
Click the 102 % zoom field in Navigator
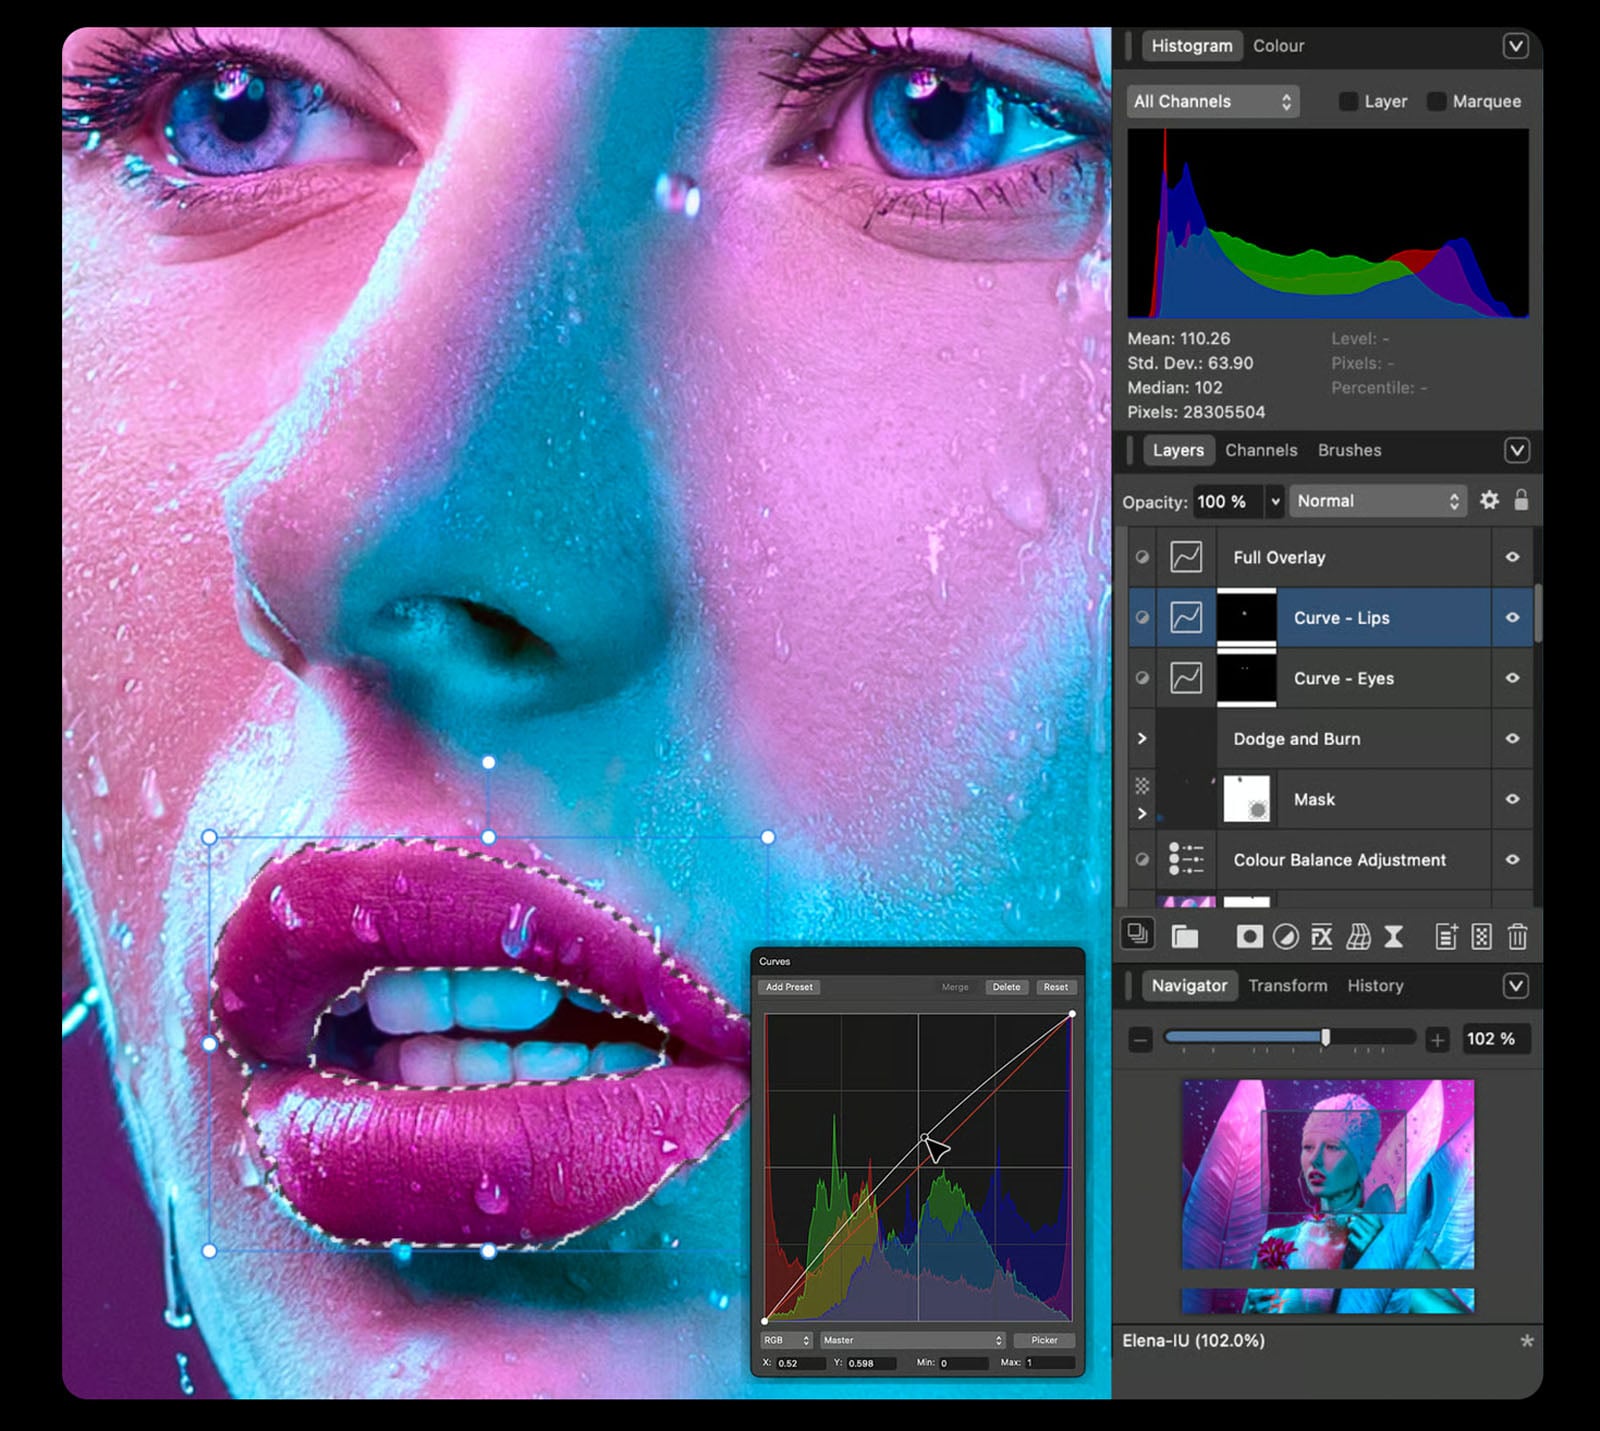click(x=1496, y=1039)
